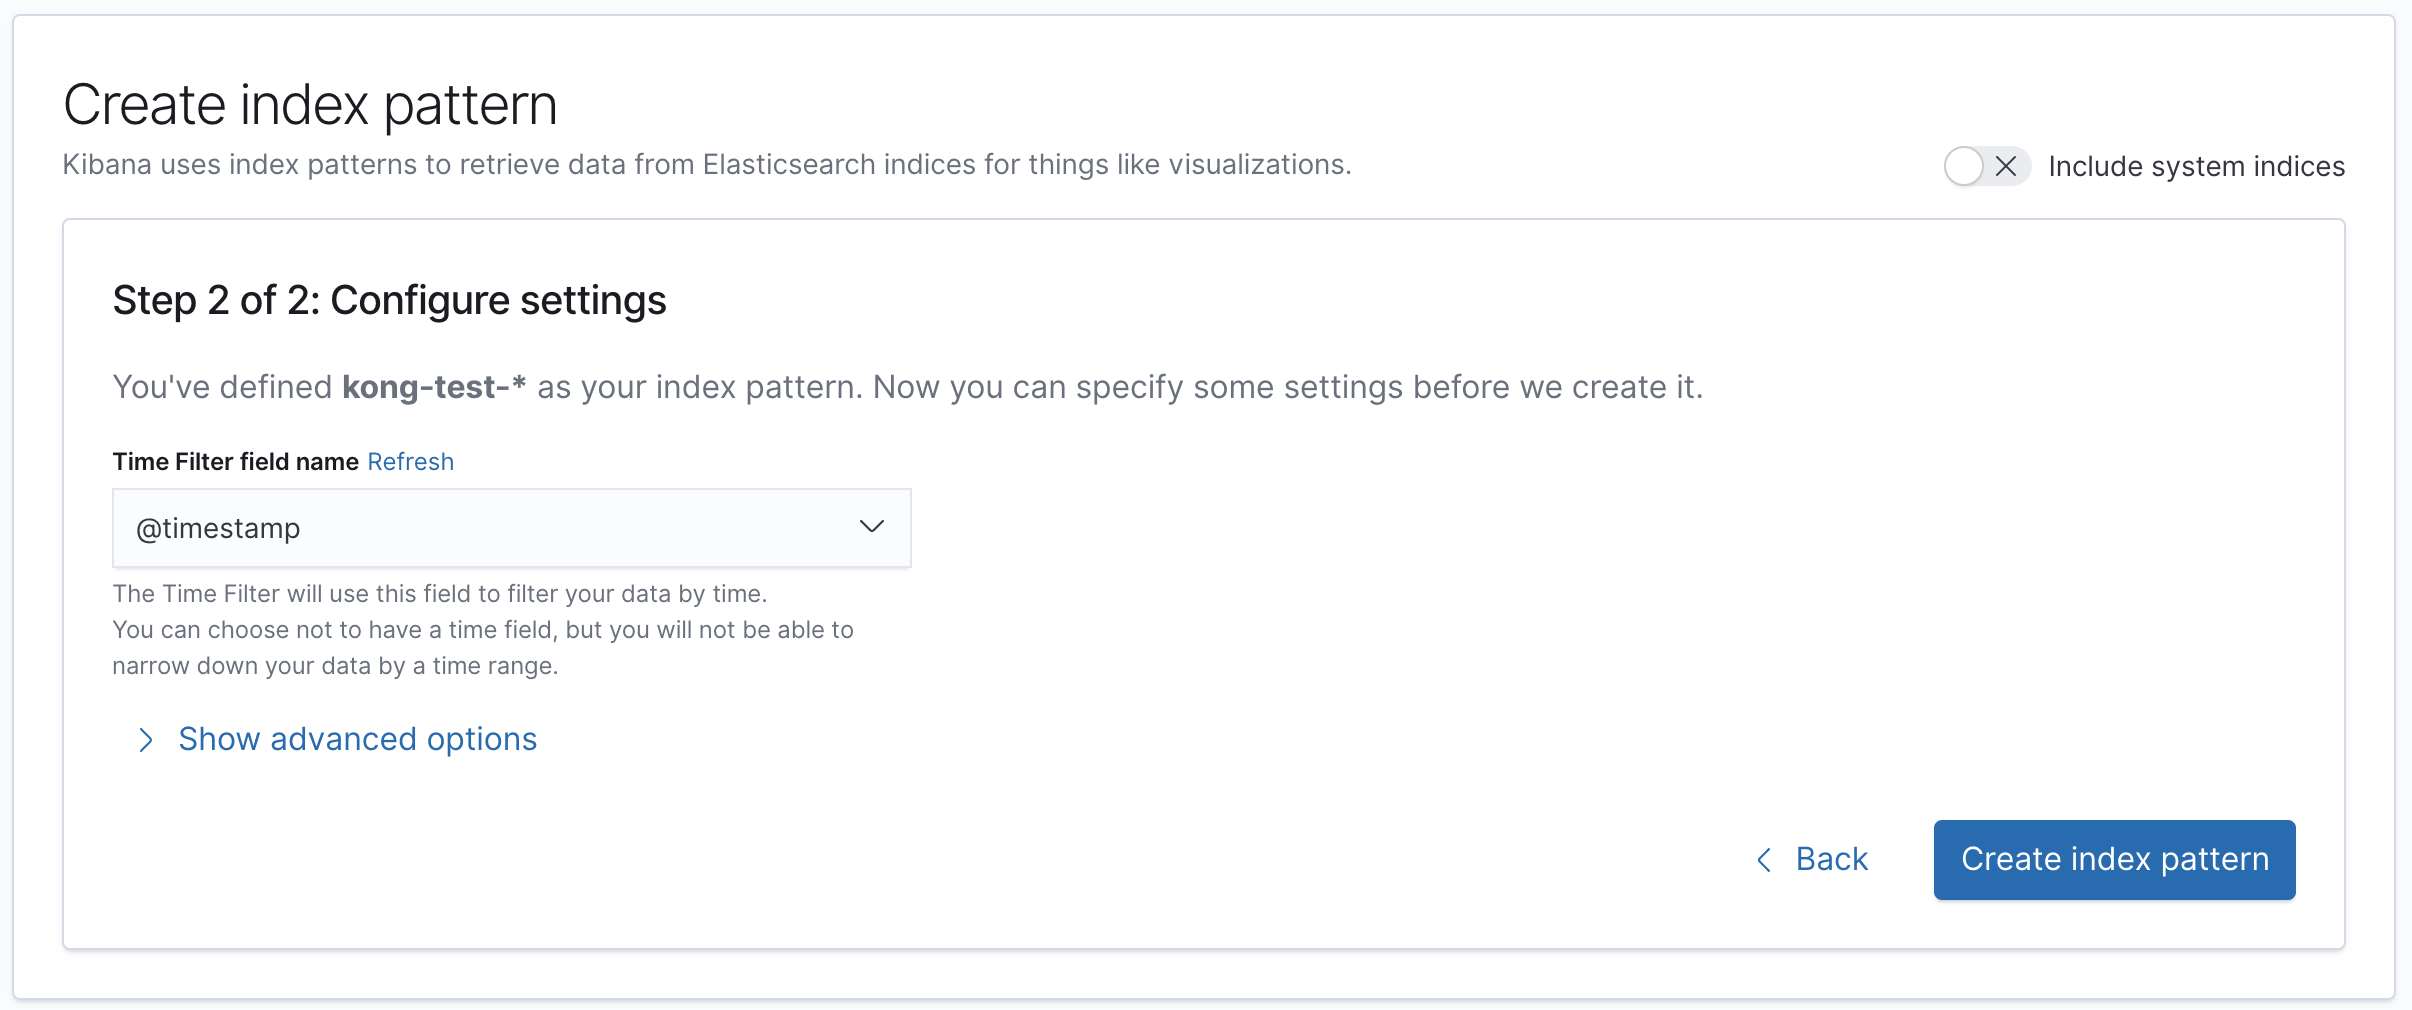Click the Kibana index patterns description text
2412x1010 pixels.
pos(706,165)
